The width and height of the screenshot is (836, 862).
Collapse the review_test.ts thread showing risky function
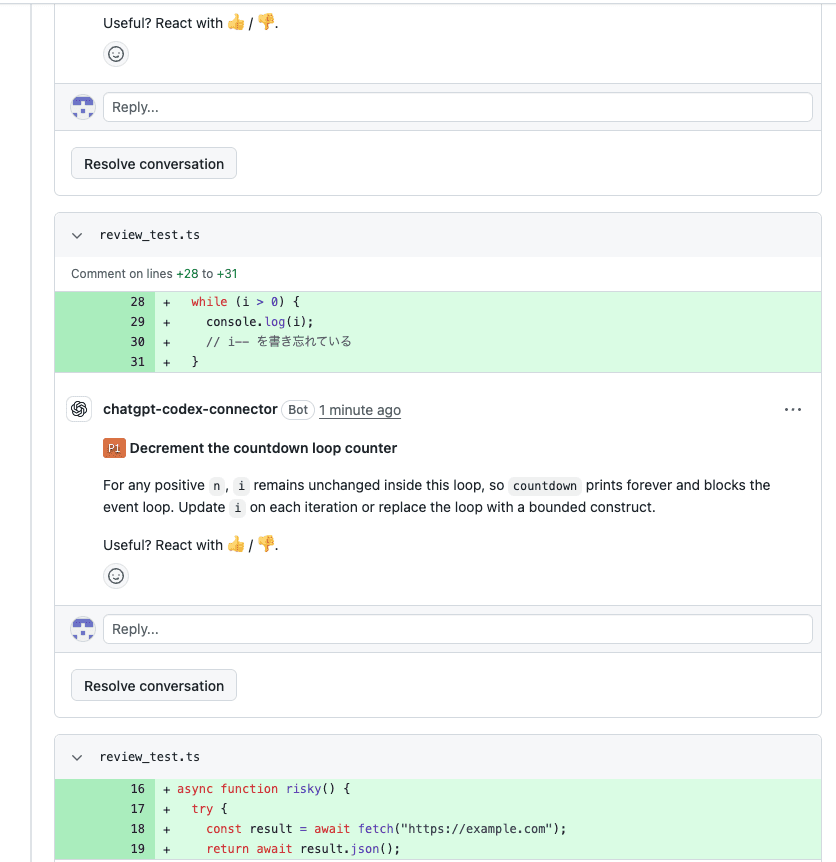(77, 758)
